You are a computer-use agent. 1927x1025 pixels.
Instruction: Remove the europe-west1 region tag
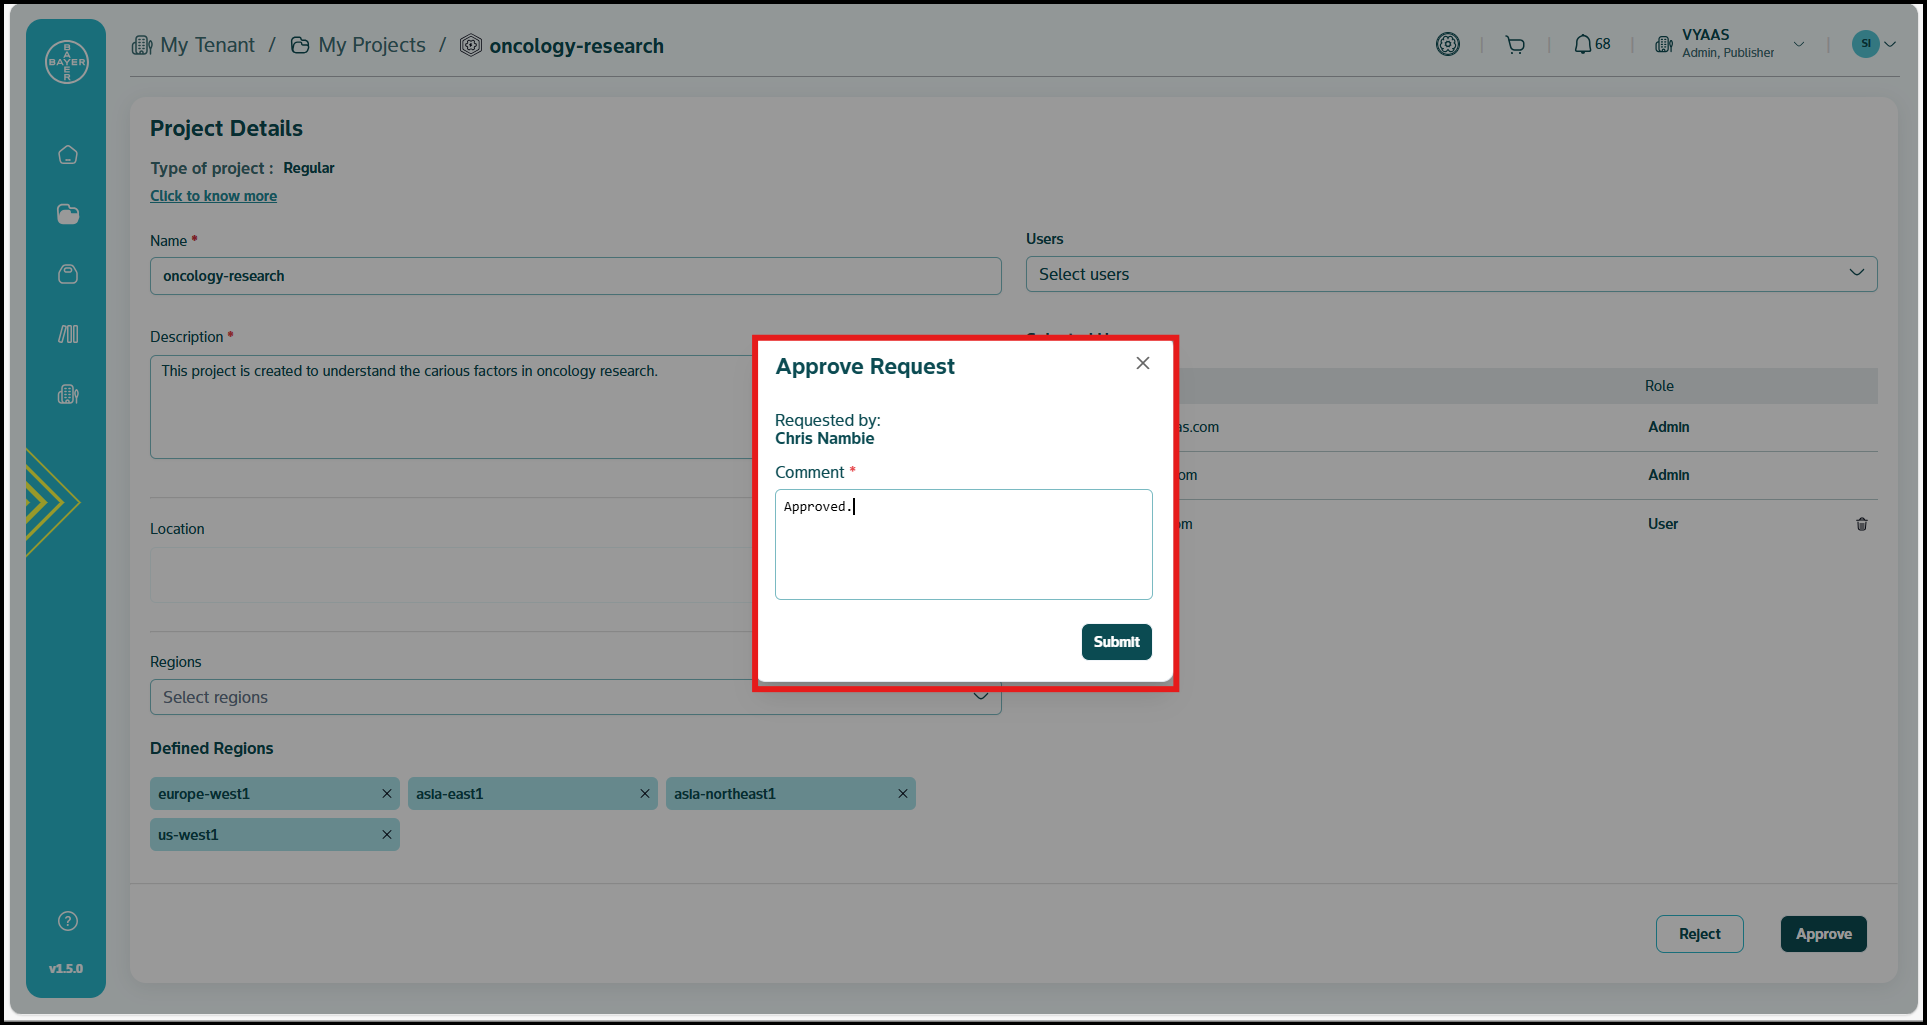coord(386,794)
